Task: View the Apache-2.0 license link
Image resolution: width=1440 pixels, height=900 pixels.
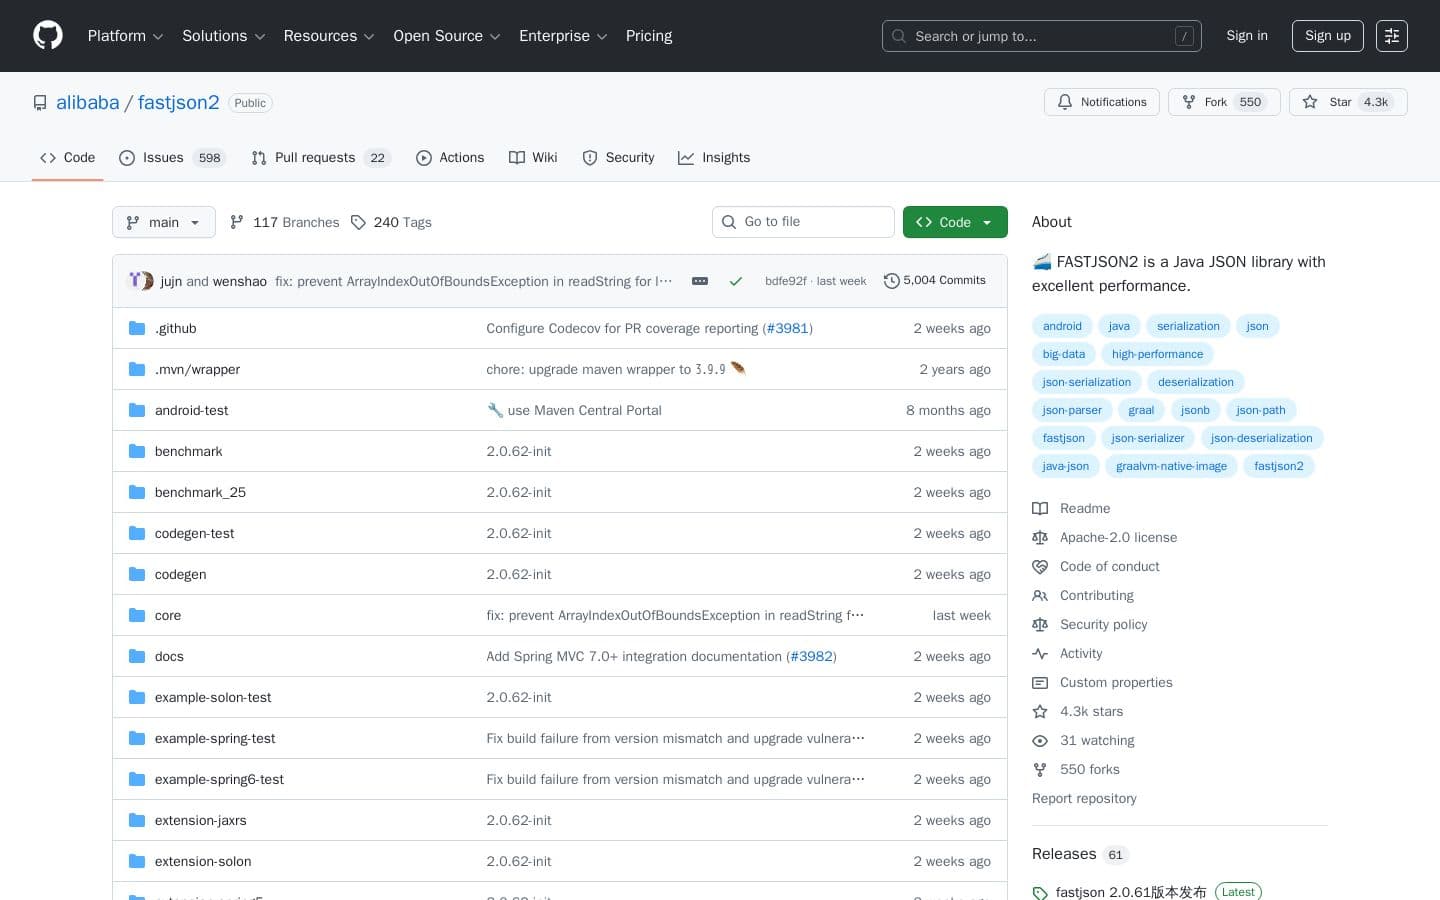Action: (1118, 537)
